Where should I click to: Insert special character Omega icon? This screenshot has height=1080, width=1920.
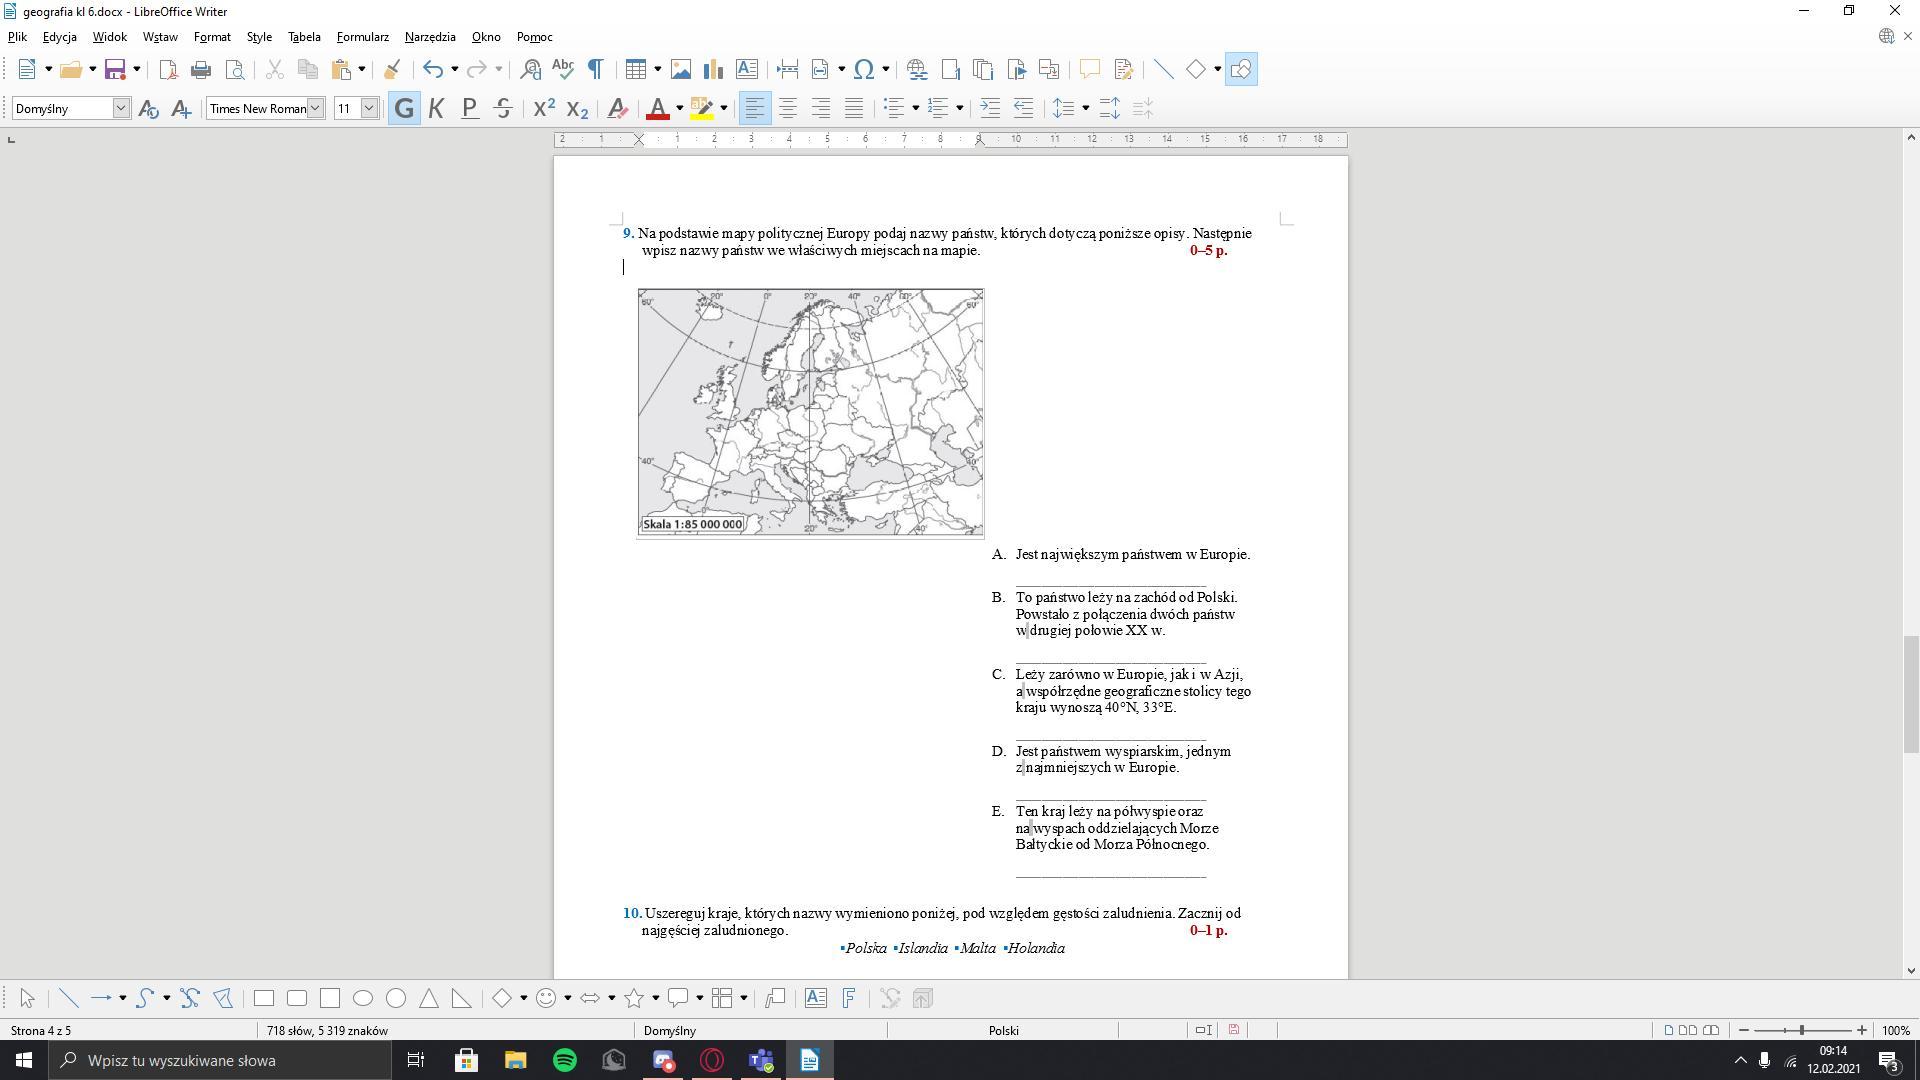(x=864, y=69)
